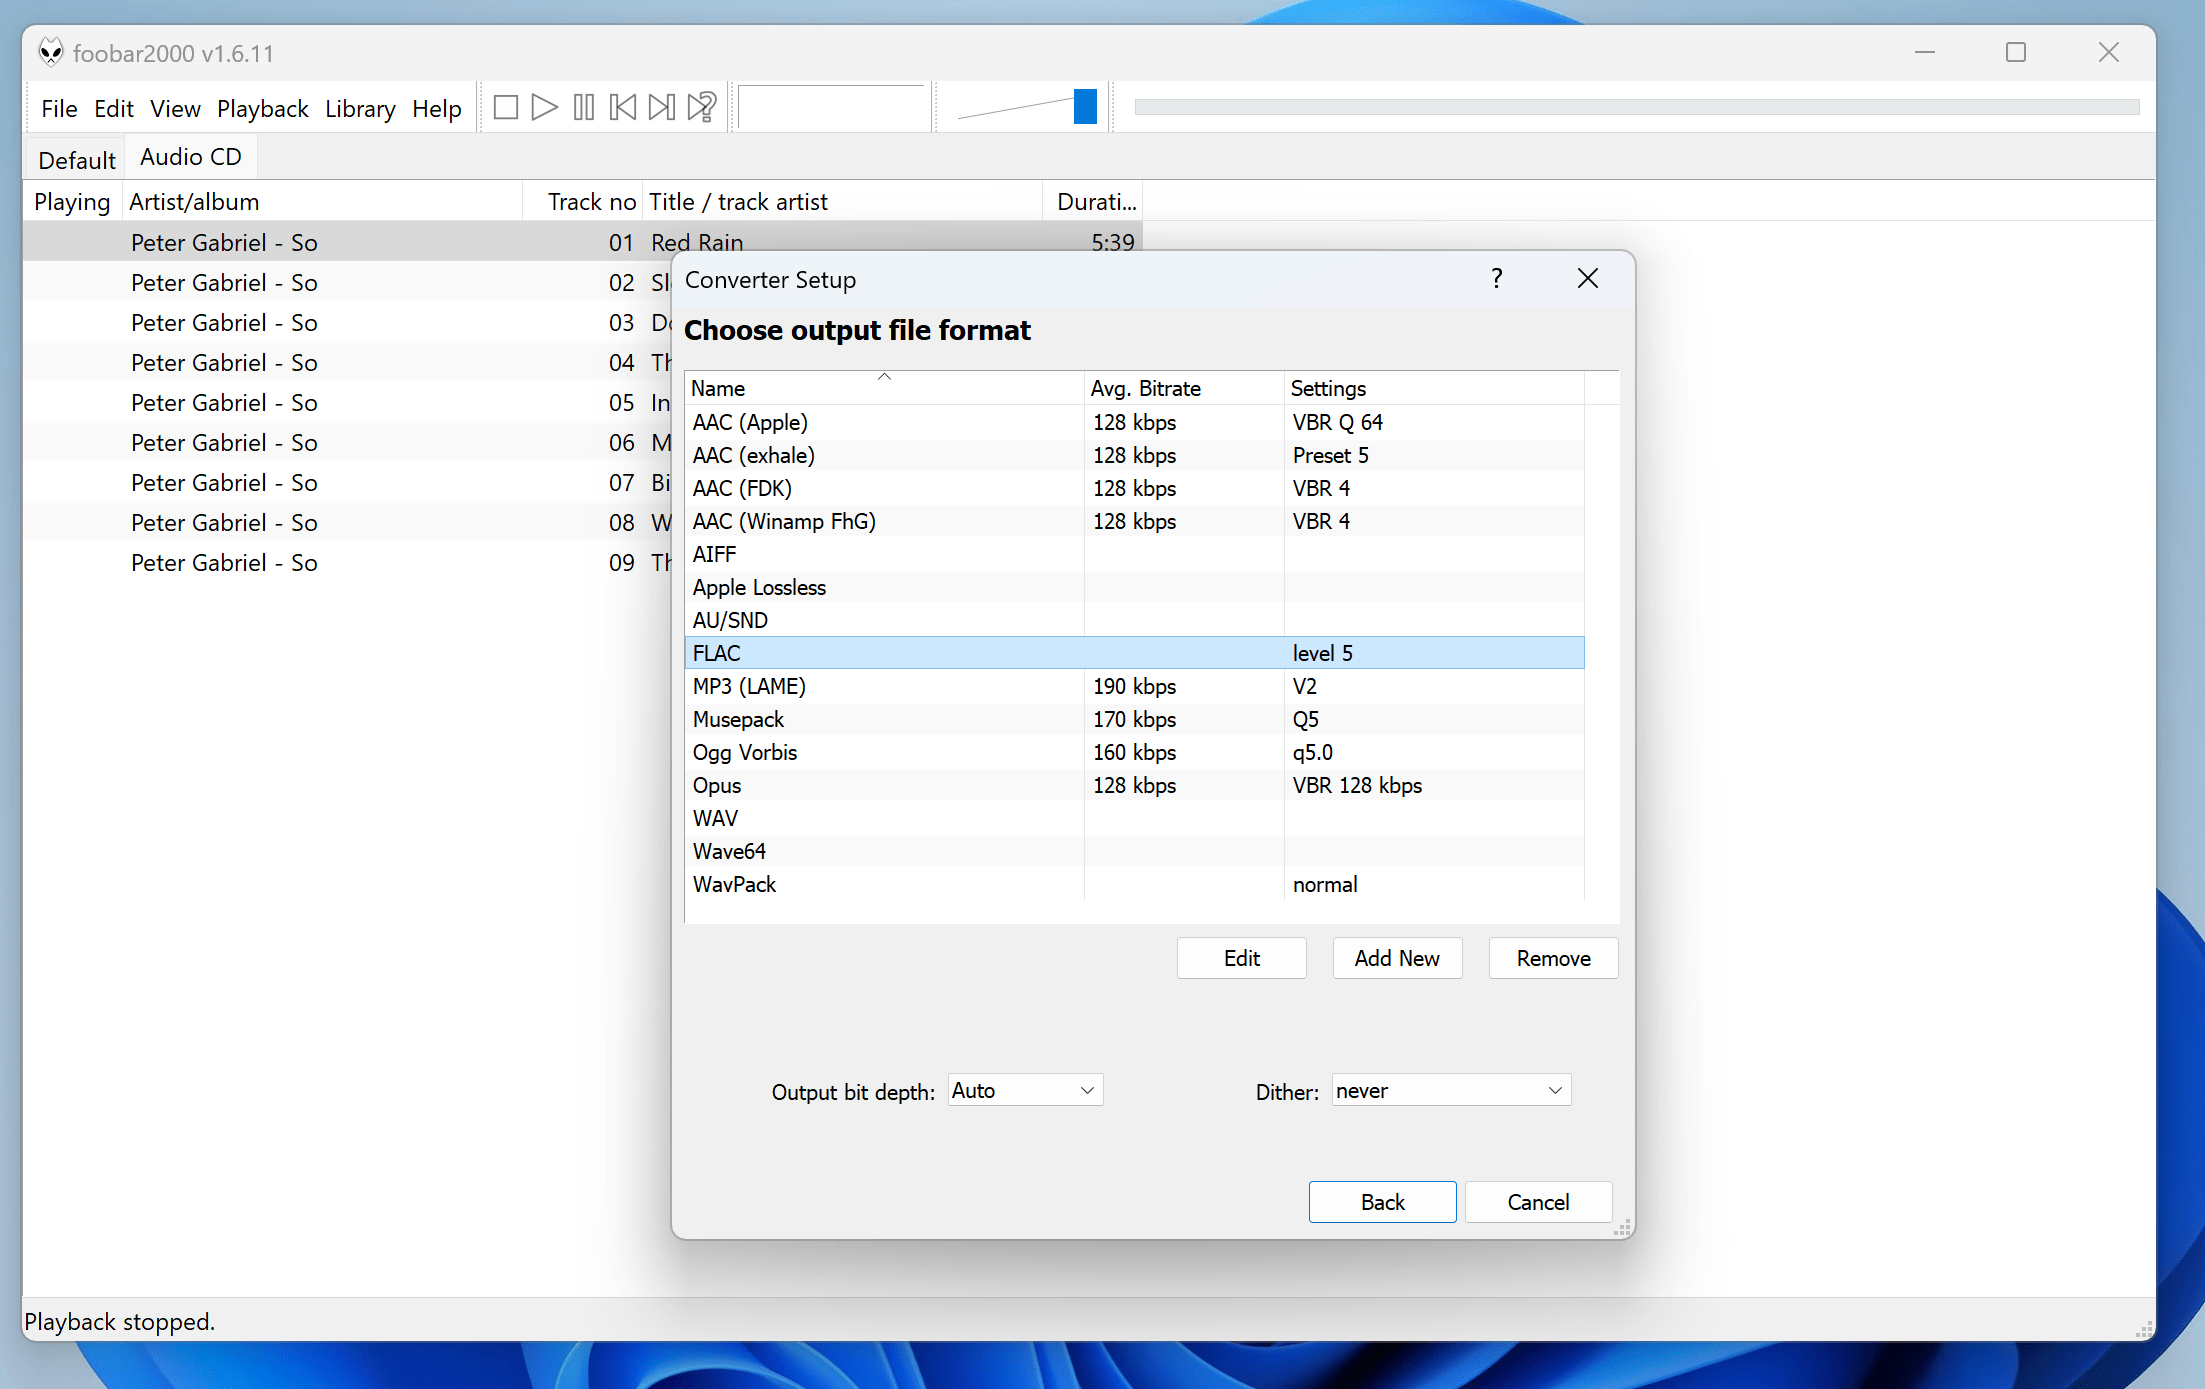
Task: Click the Cancel button
Action: coord(1538,1202)
